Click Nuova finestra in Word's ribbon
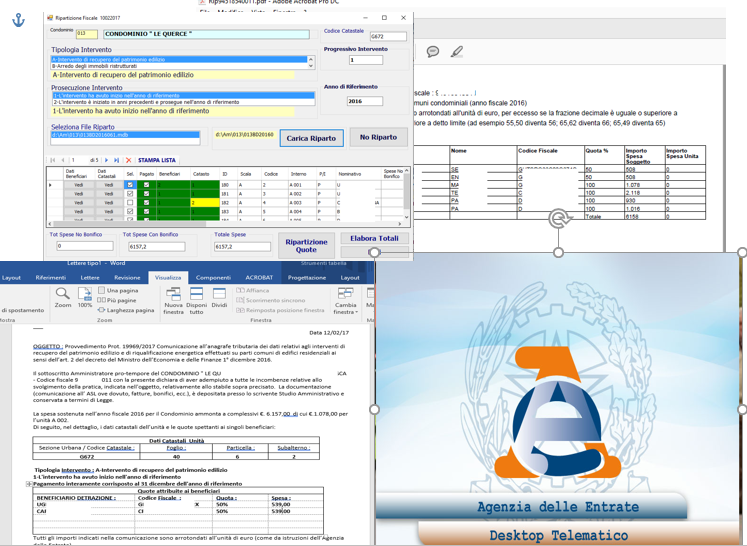 point(173,301)
